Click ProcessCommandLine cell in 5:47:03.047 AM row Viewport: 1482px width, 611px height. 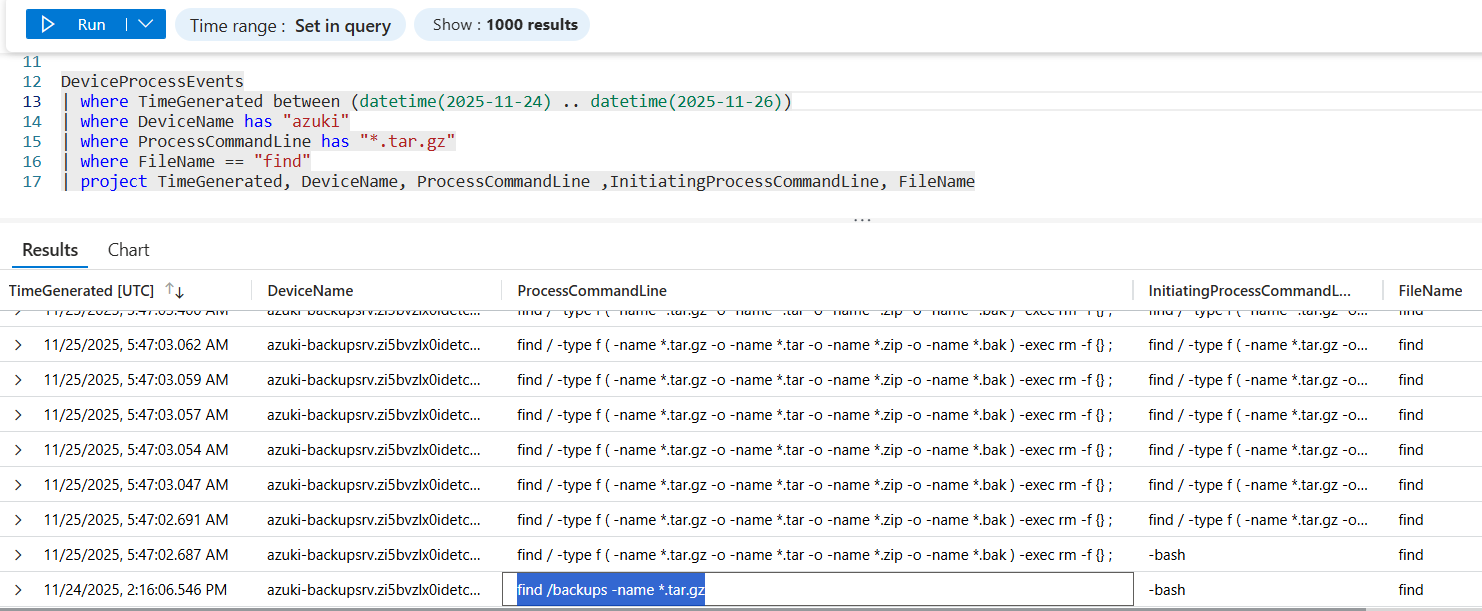[815, 485]
